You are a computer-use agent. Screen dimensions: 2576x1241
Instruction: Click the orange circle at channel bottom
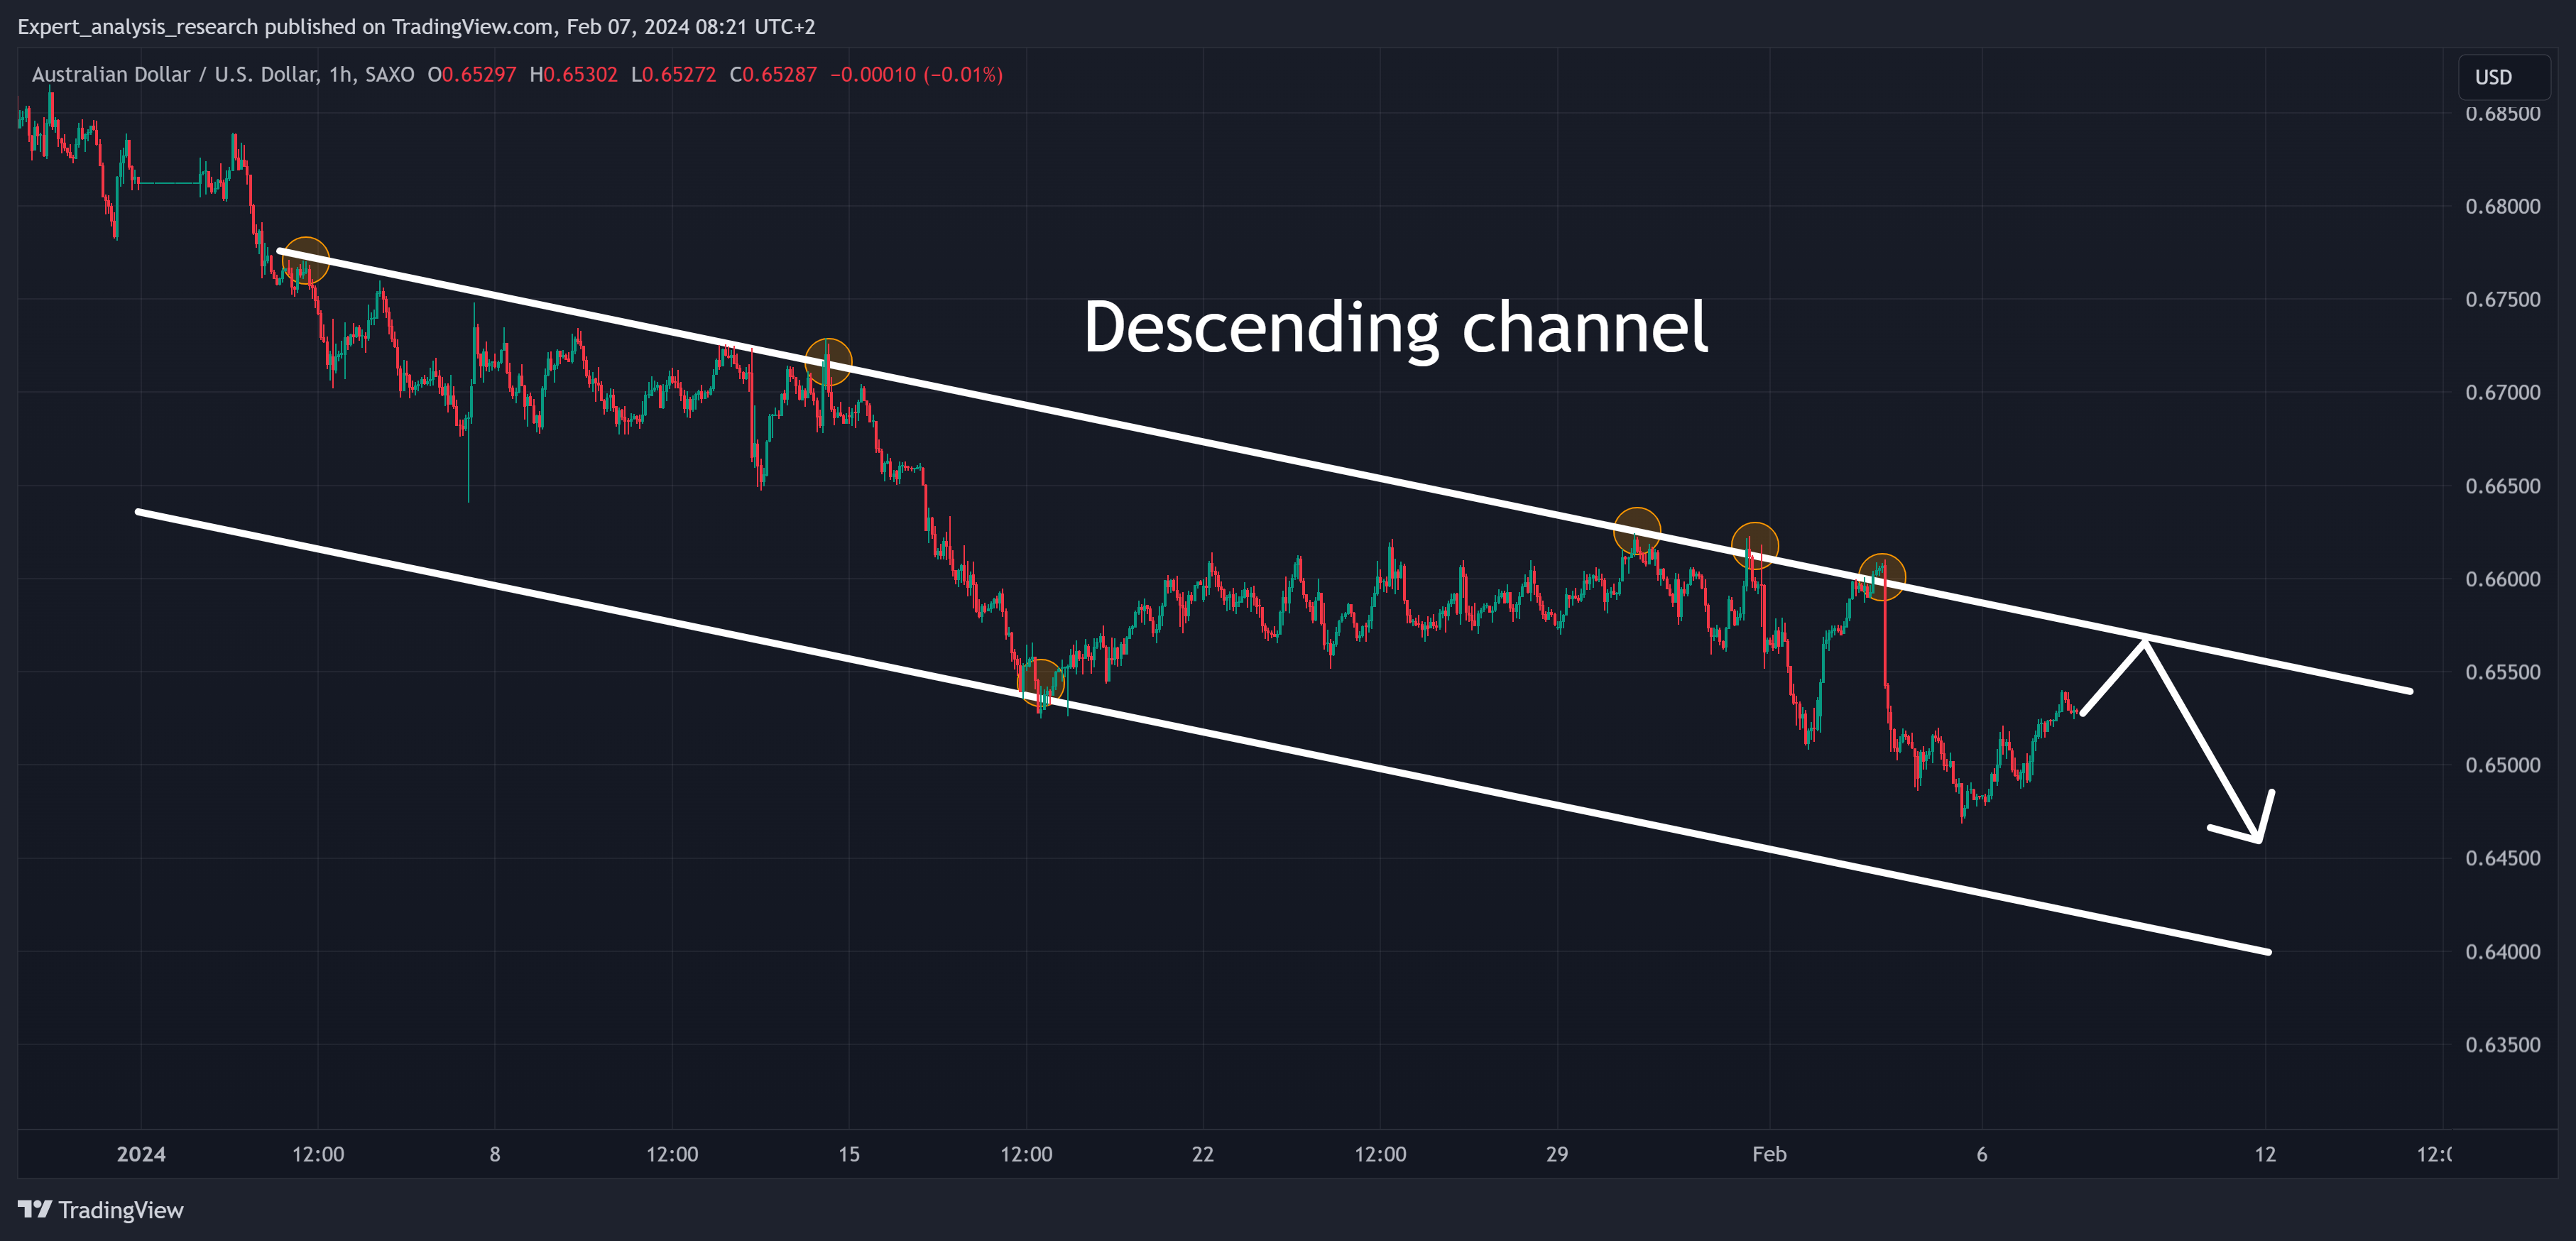point(1040,682)
